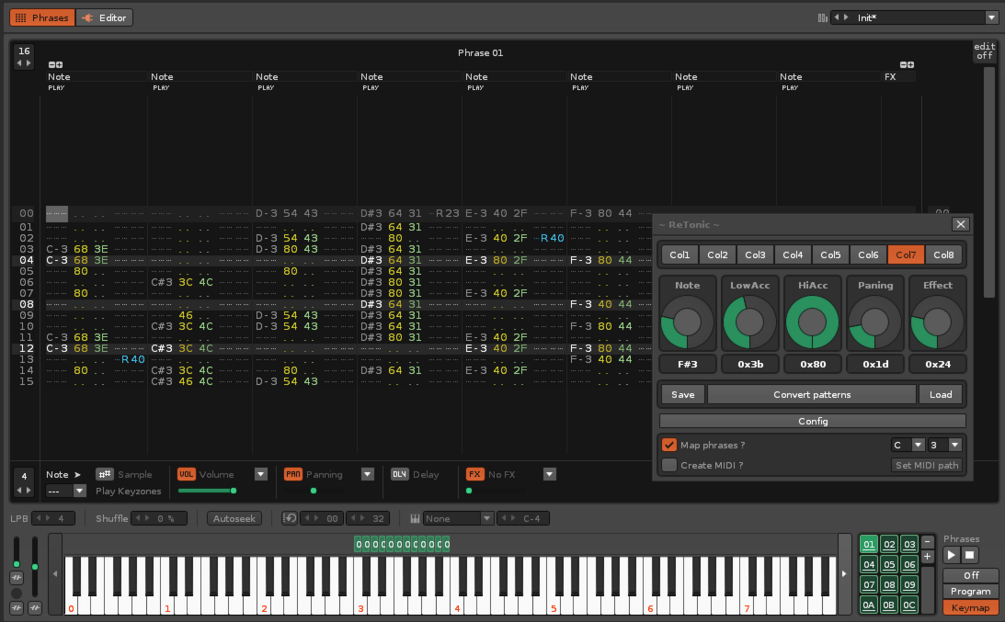Select phrase slot 02
This screenshot has width=1005, height=622.
pyautogui.click(x=889, y=544)
